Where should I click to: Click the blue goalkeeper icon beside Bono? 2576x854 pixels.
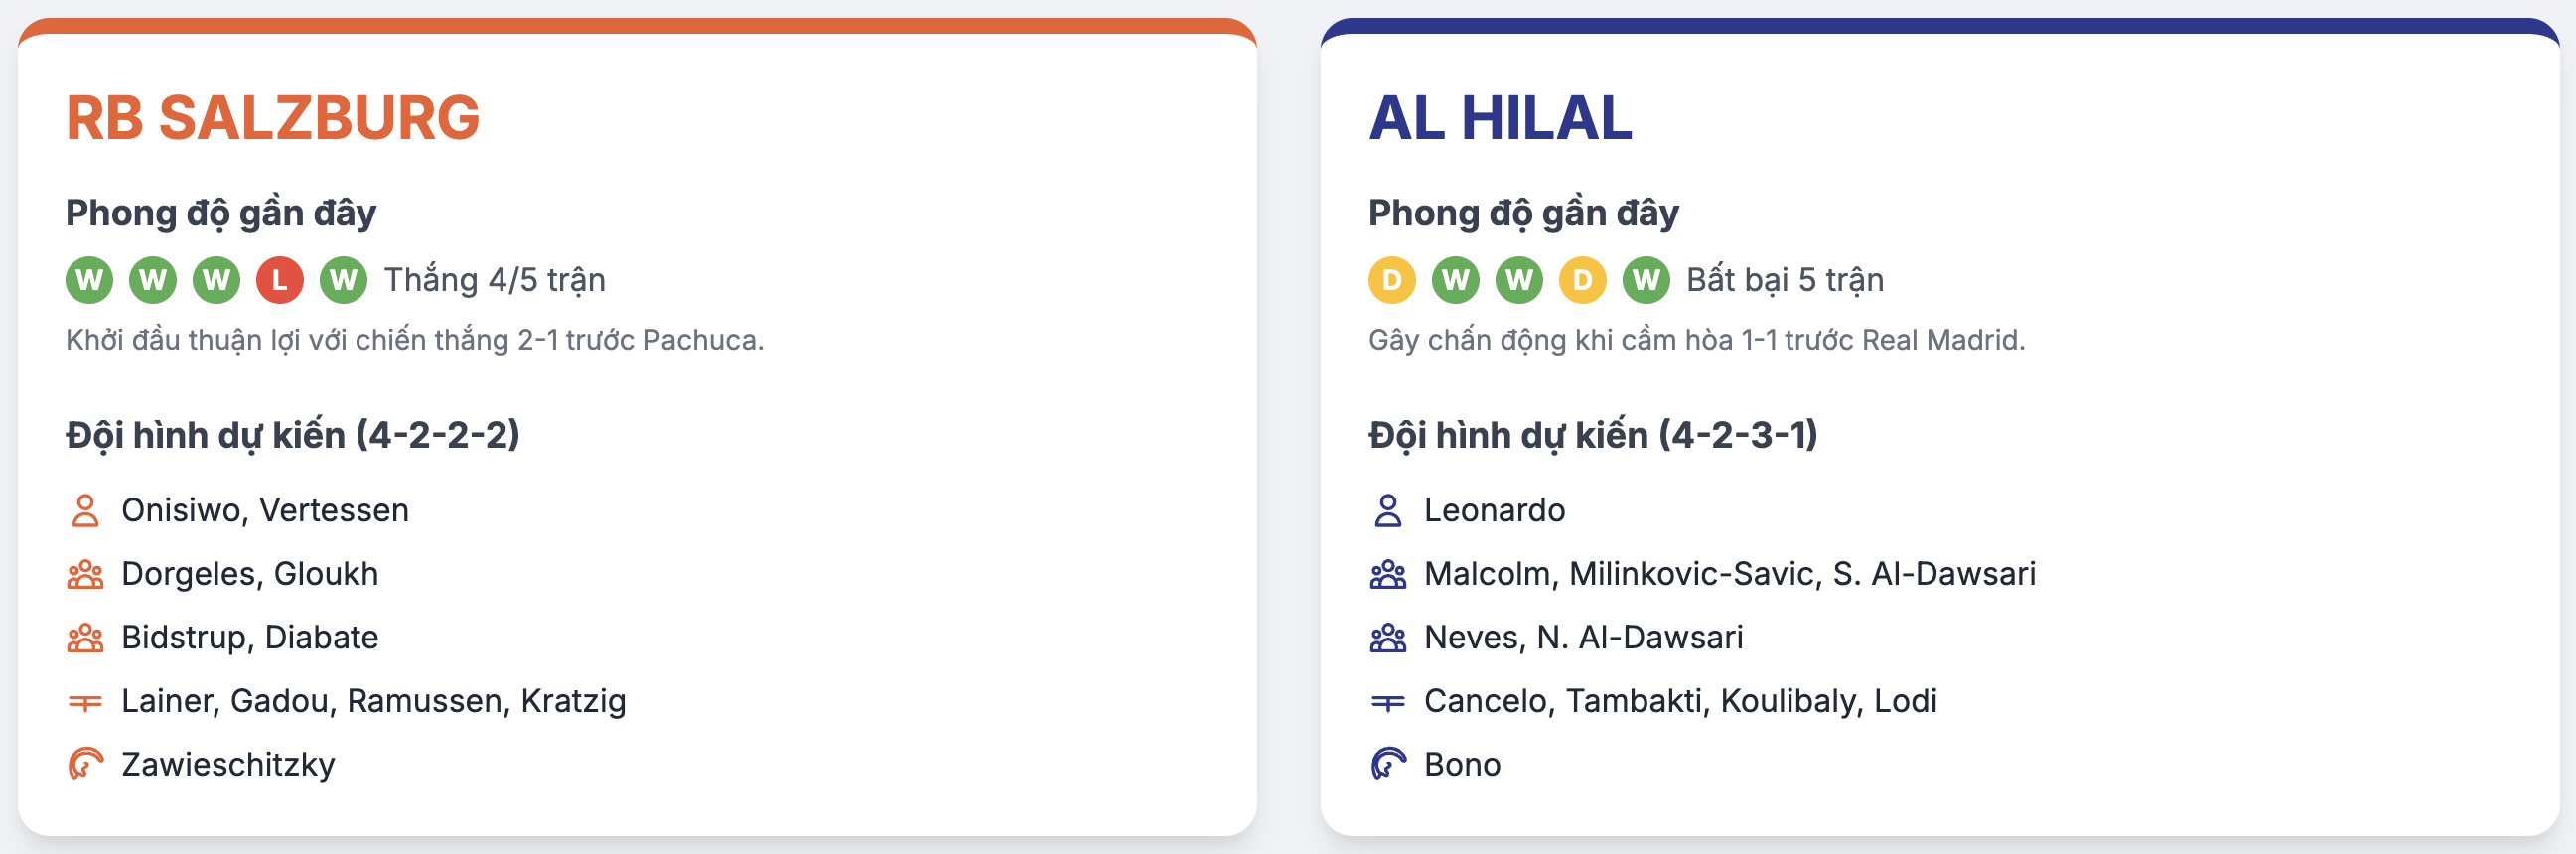click(x=1388, y=765)
